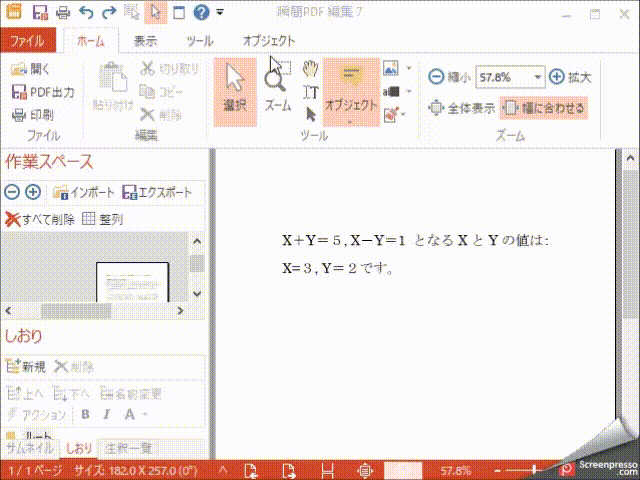The height and width of the screenshot is (480, 640).
Task: Select the text selection I-beam tool
Action: [310, 92]
